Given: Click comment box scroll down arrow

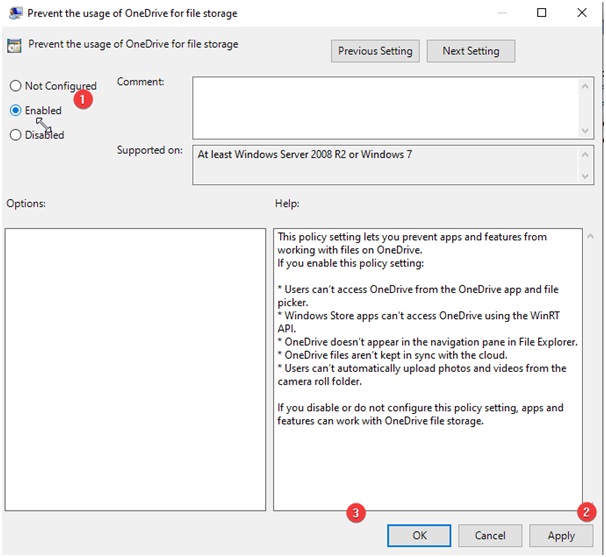Looking at the screenshot, I should coord(585,131).
